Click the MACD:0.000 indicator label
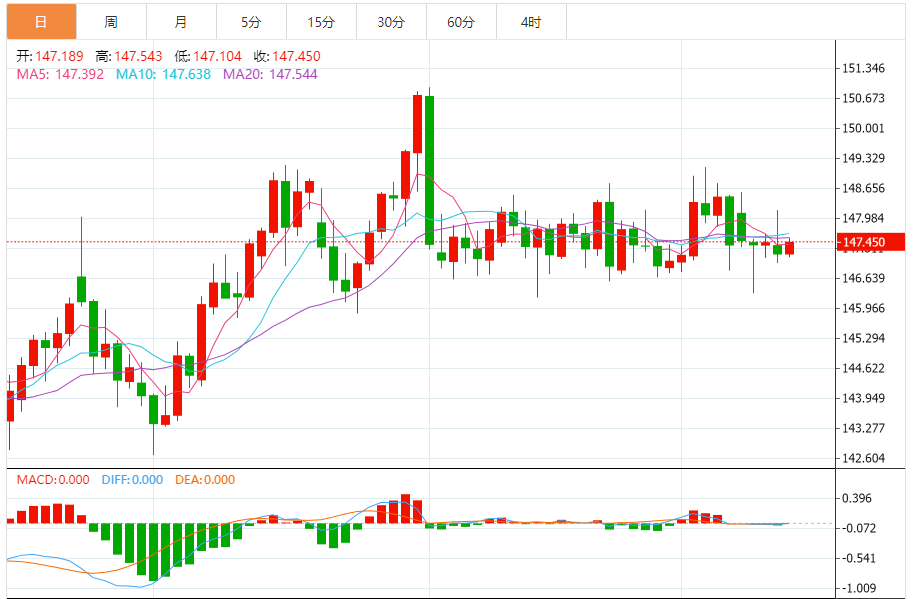 point(53,480)
